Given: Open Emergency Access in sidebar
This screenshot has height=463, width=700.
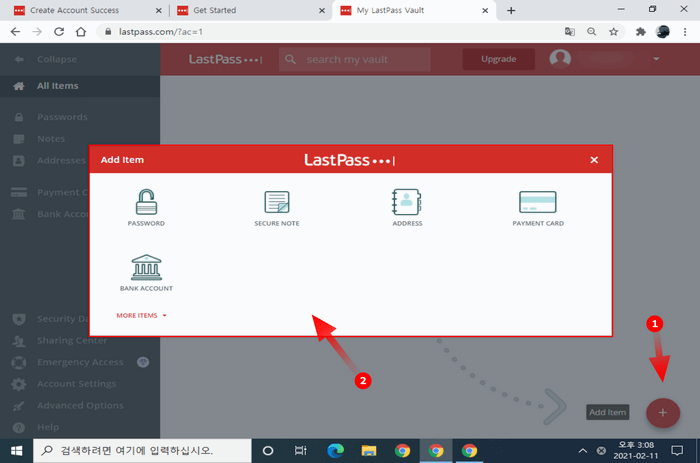Looking at the screenshot, I should point(80,362).
